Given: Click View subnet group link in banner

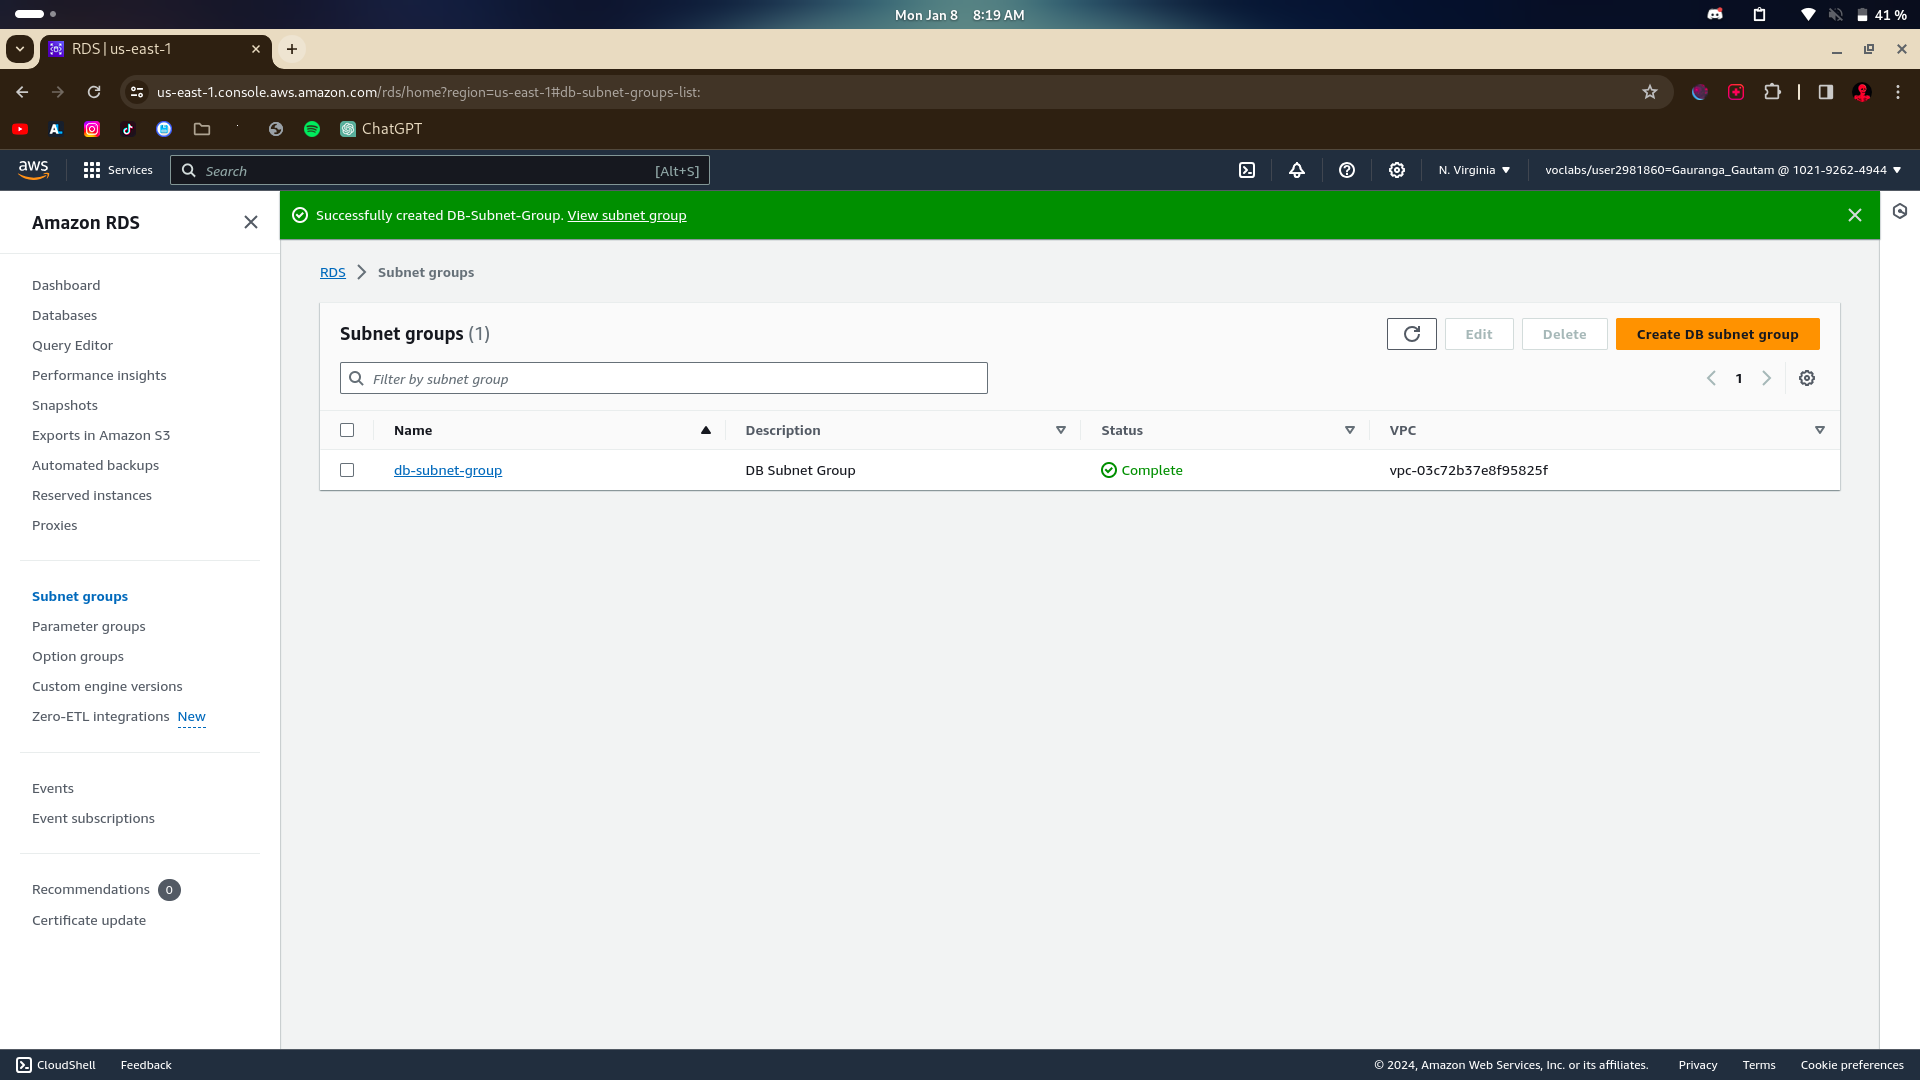Looking at the screenshot, I should 626,215.
